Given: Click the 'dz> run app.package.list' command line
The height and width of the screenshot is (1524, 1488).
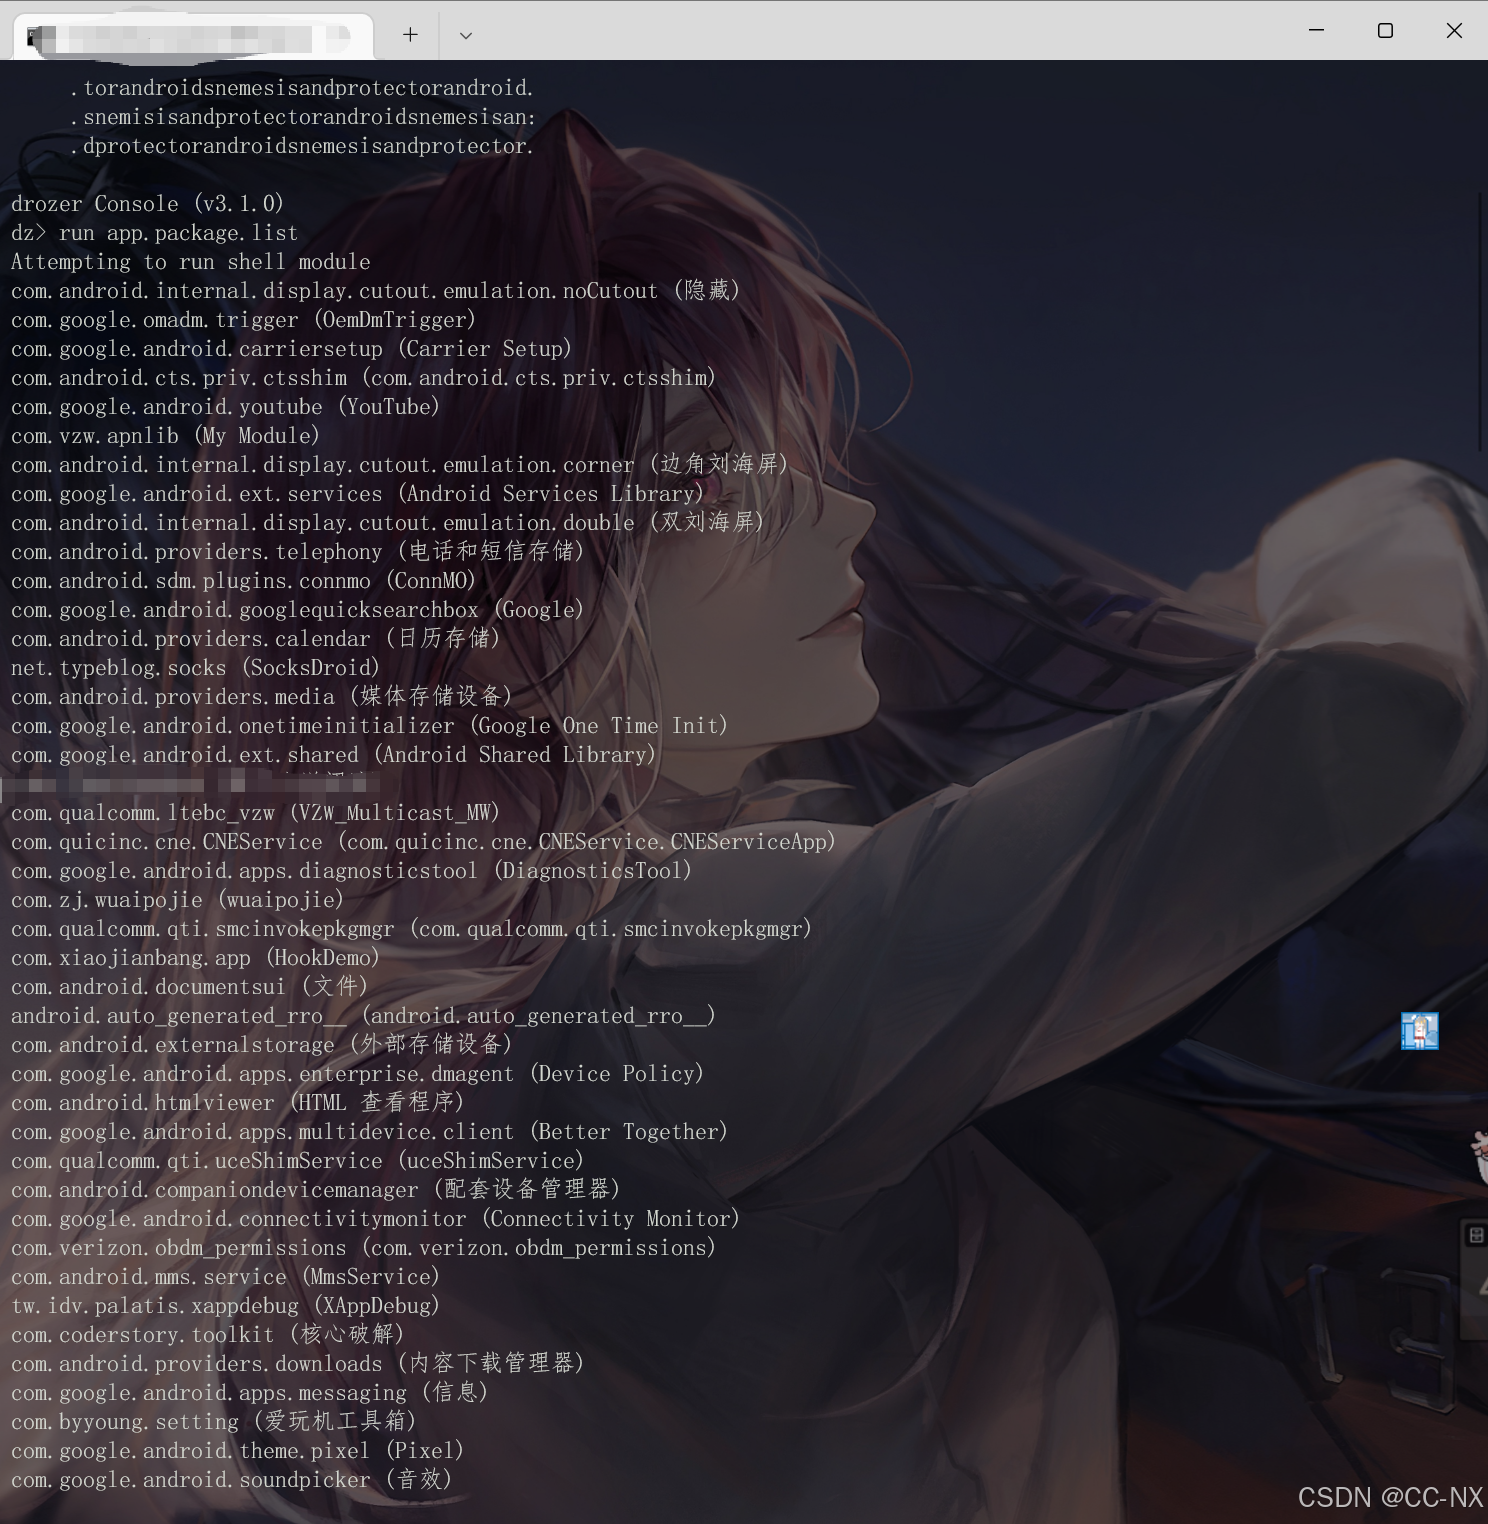Looking at the screenshot, I should [x=155, y=233].
